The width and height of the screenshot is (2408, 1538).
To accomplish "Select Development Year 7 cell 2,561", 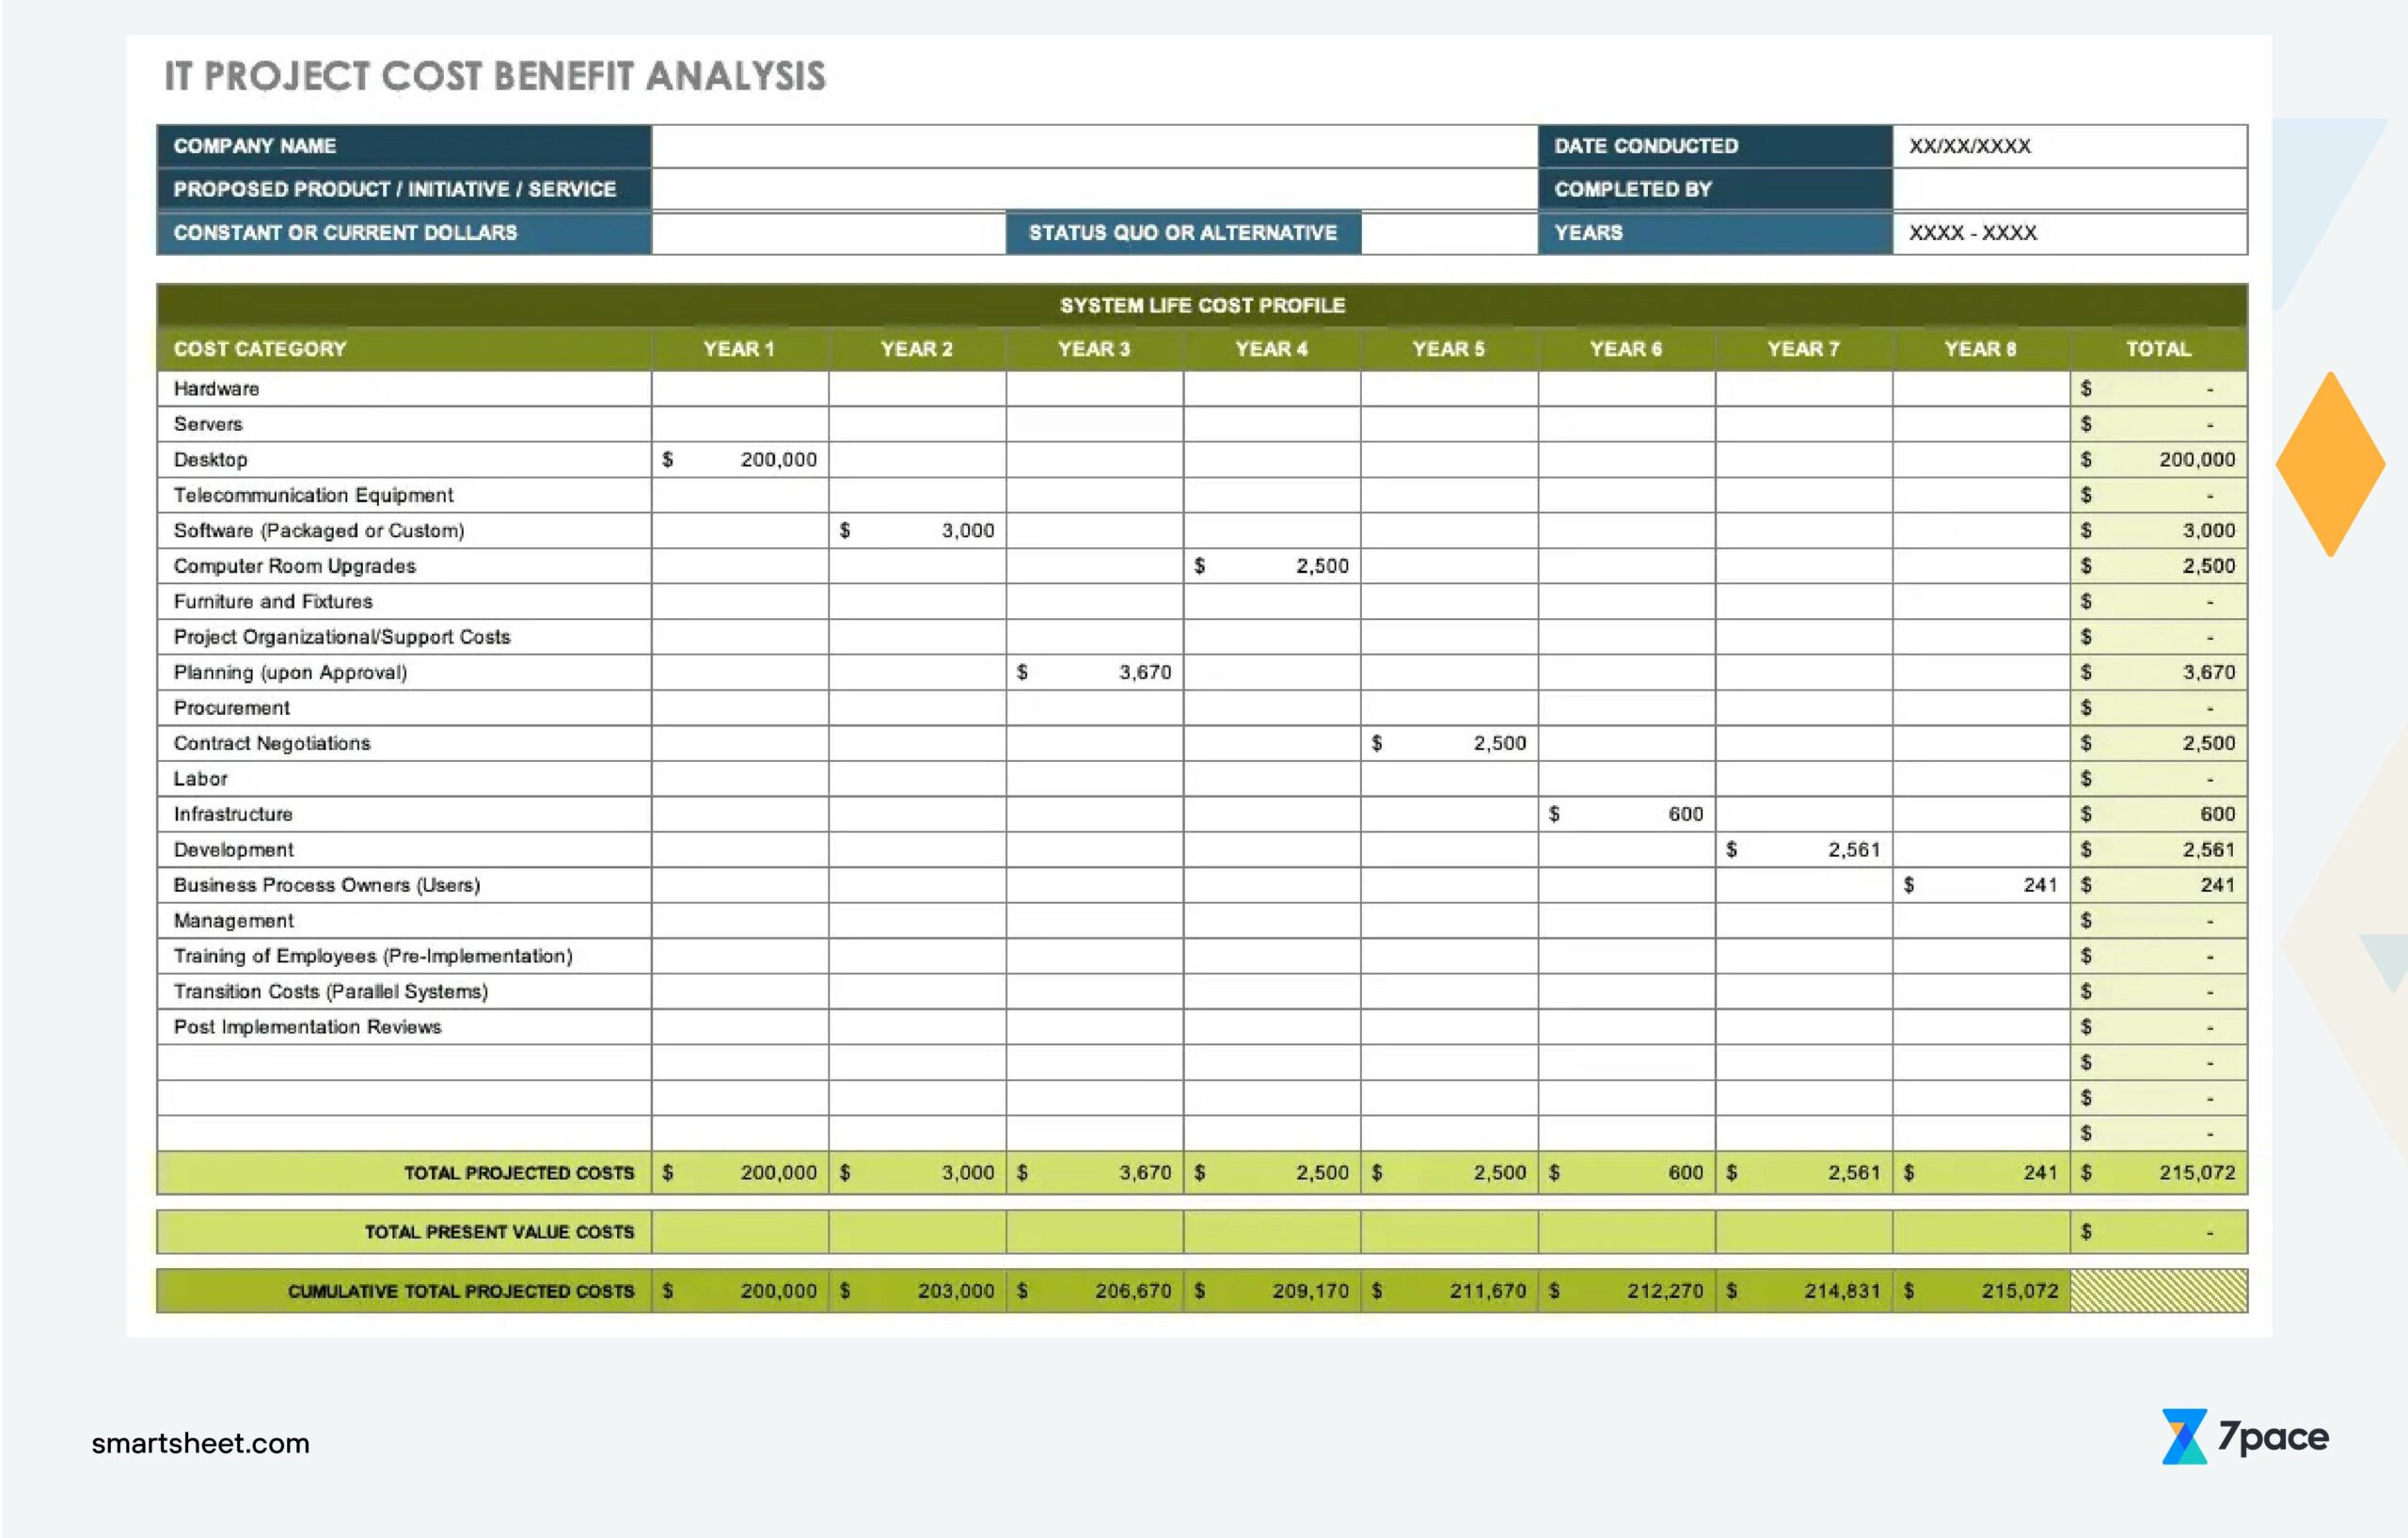I will click(x=1804, y=850).
